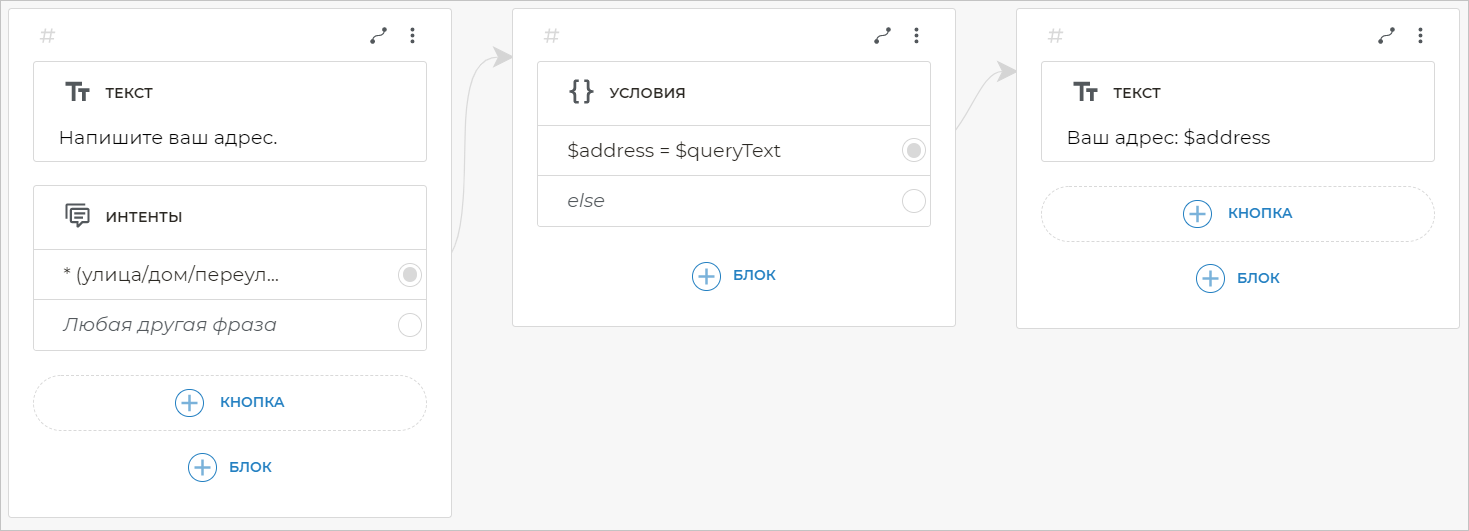
Task: Click the hash label on the conditions card
Action: click(551, 36)
